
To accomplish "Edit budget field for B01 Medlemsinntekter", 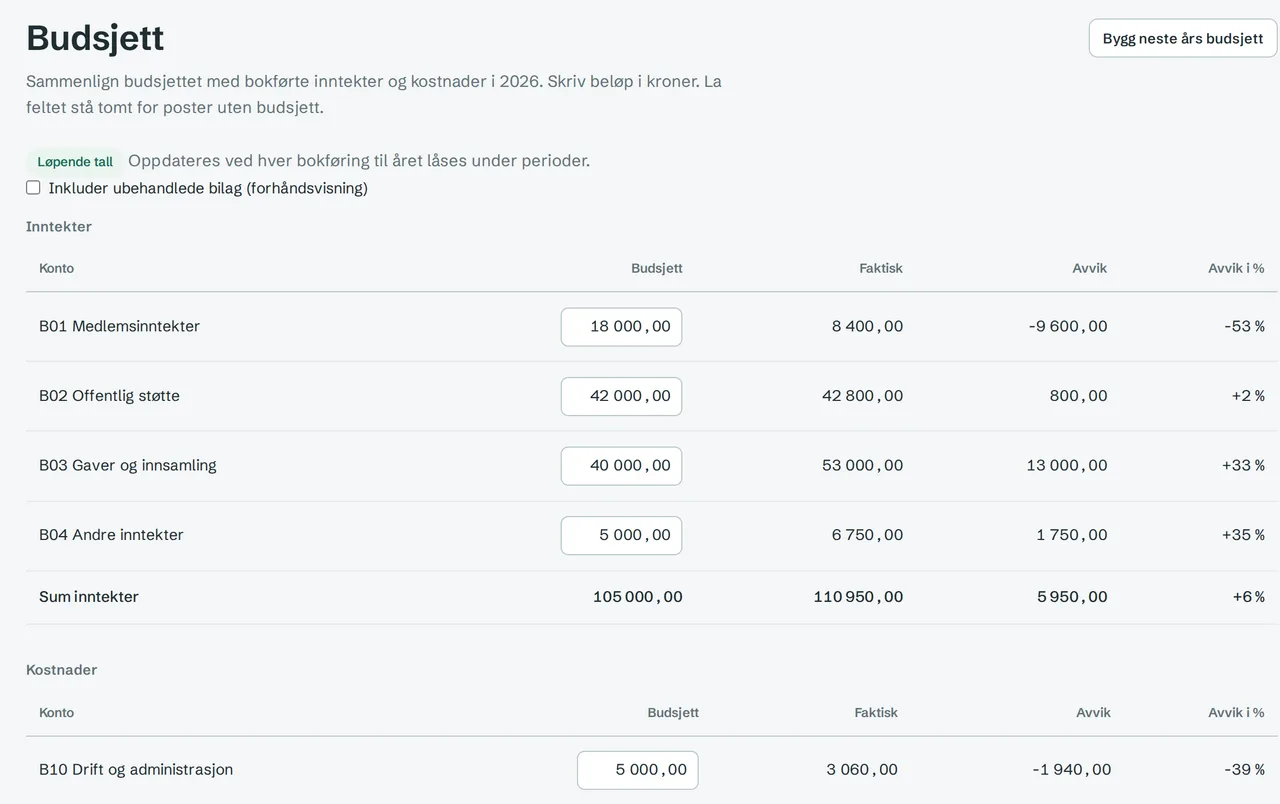I will pyautogui.click(x=621, y=327).
